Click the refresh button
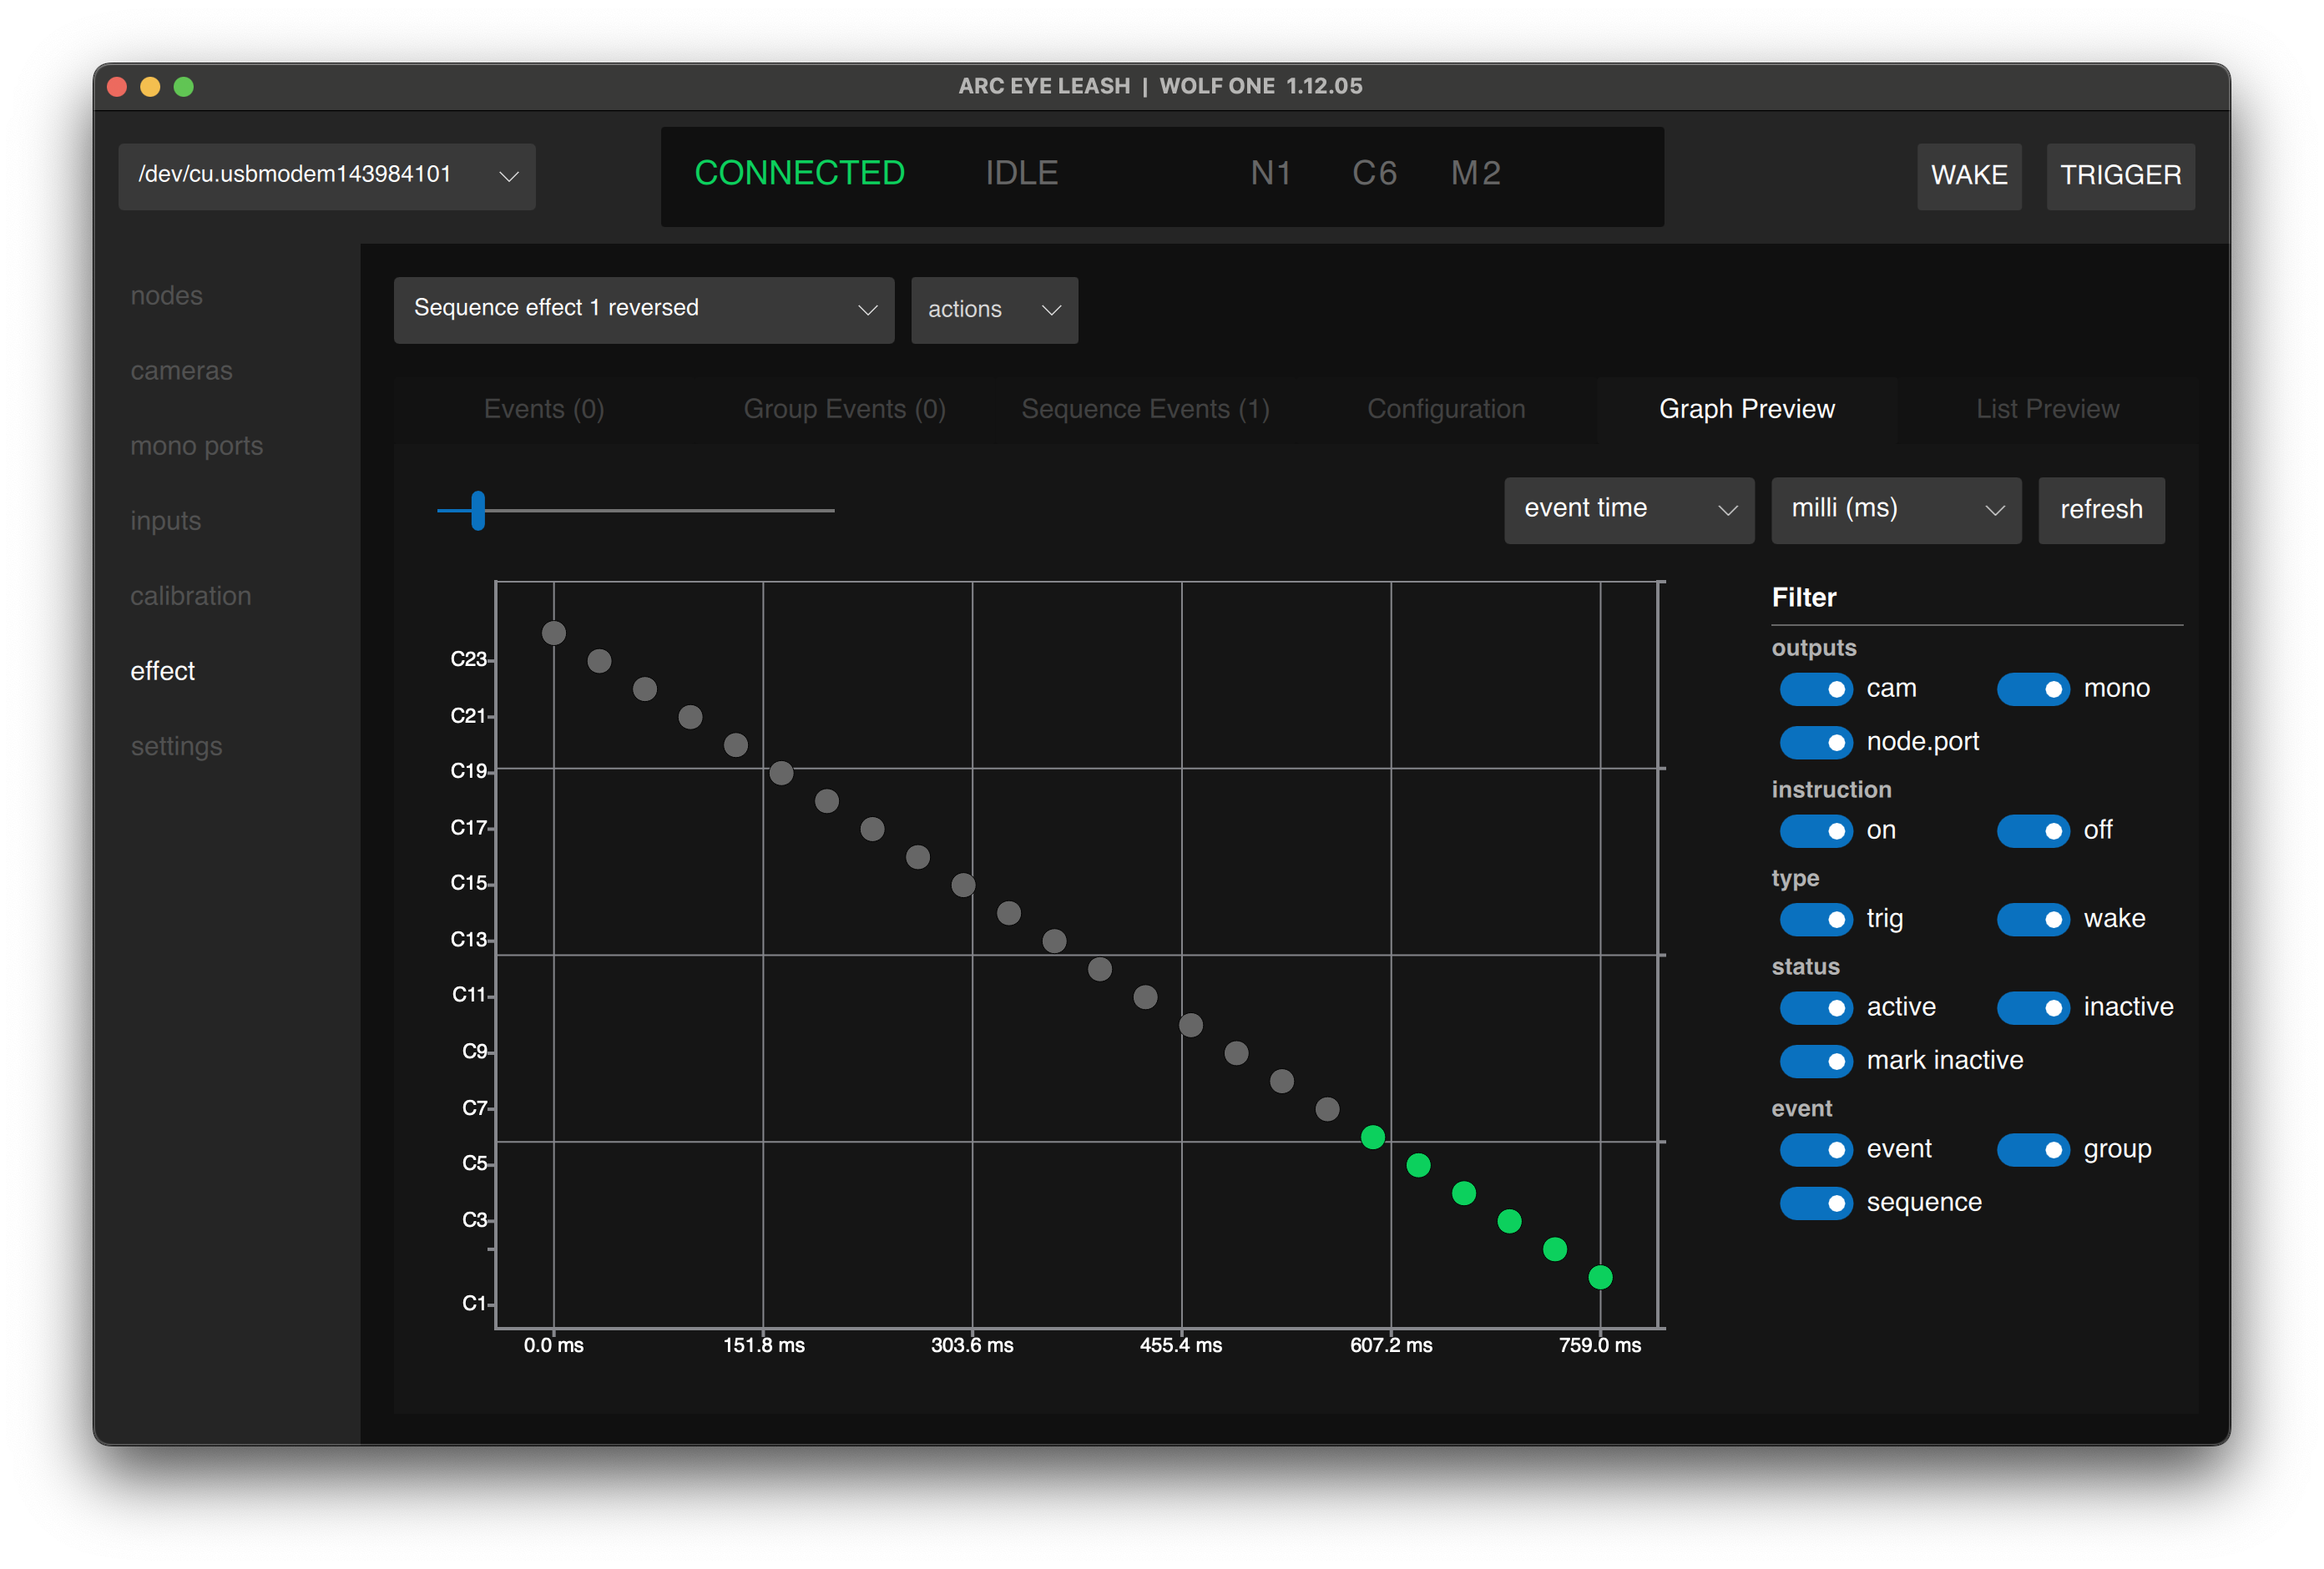 click(2100, 510)
